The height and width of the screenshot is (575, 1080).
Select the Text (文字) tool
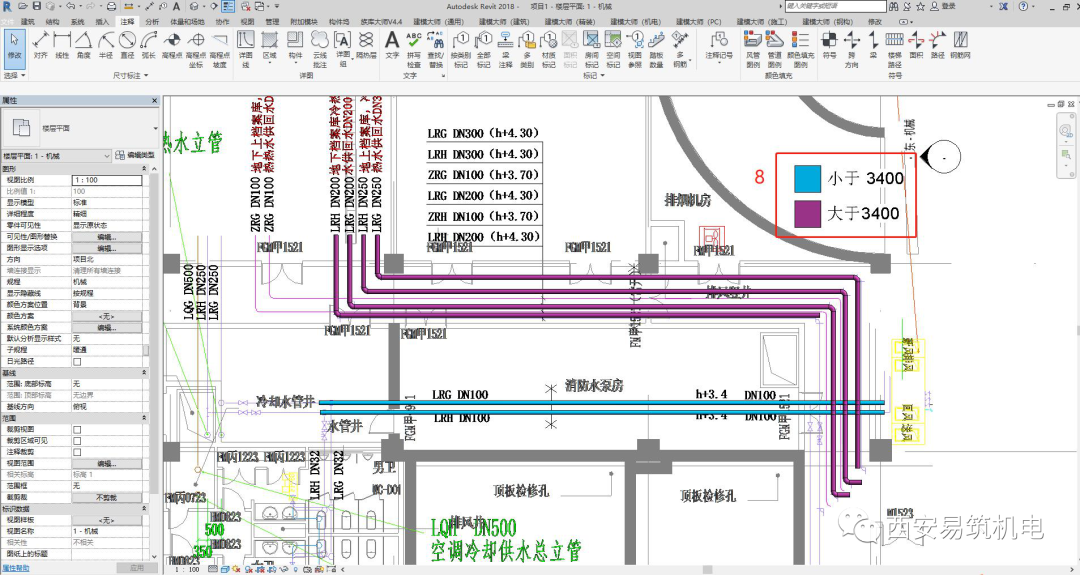392,45
